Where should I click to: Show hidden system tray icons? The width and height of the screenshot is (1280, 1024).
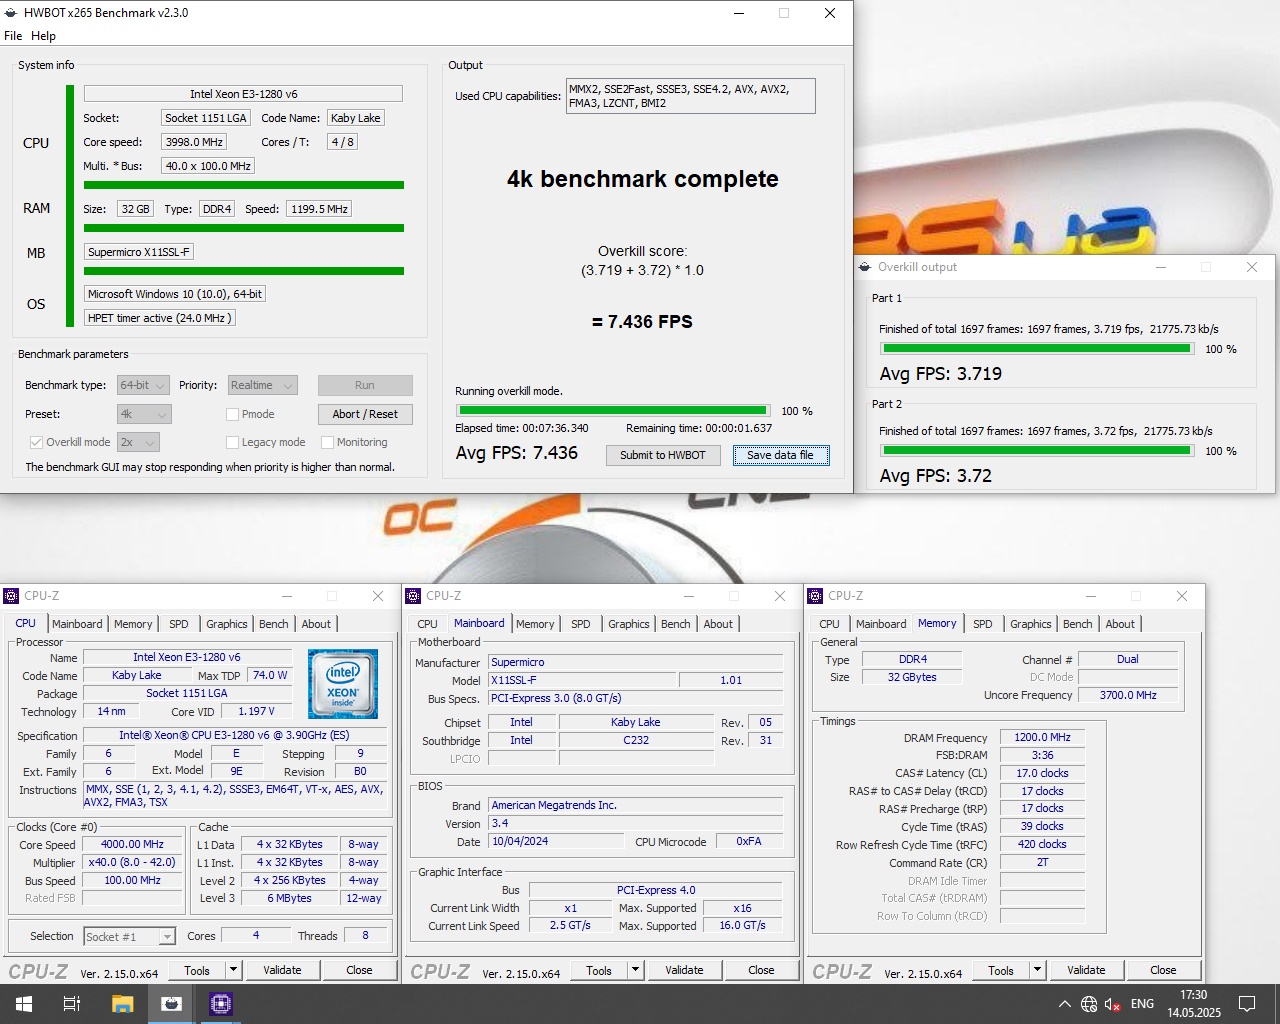click(1064, 1004)
